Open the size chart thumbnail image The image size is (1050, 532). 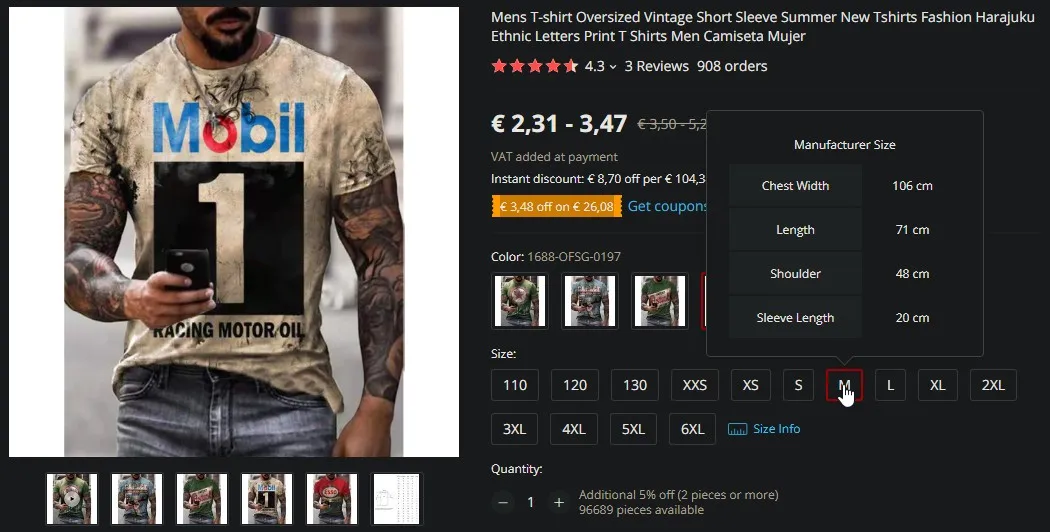(396, 499)
